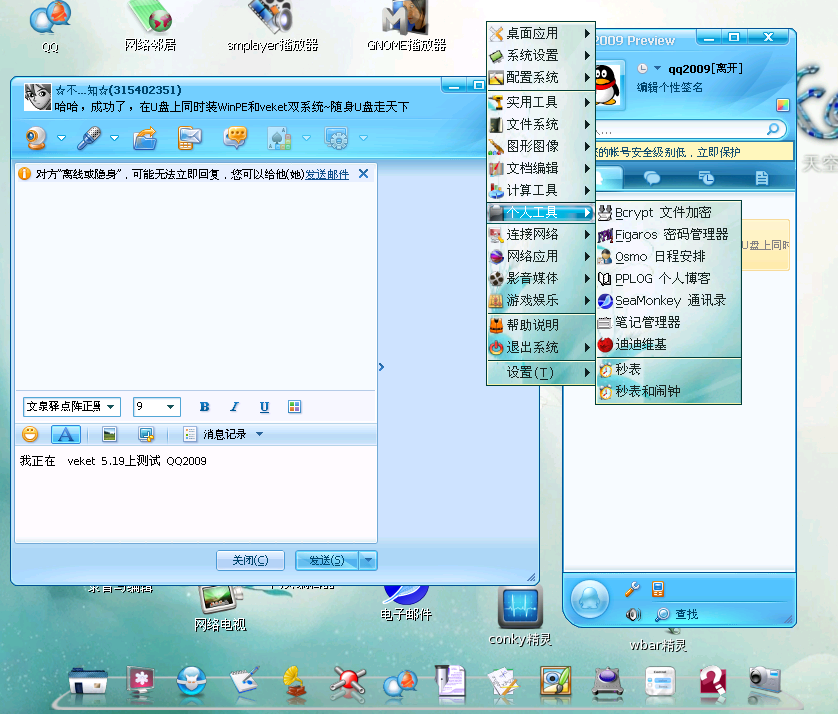Open the send button options arrow
Viewport: 838px width, 714px height.
click(368, 561)
